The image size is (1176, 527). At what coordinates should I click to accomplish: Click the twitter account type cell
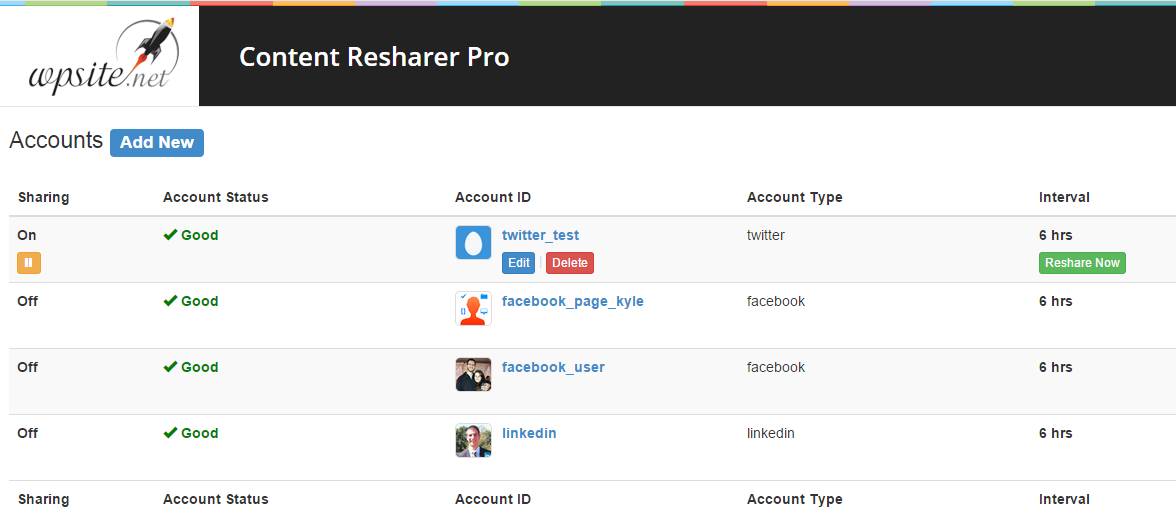[x=766, y=235]
